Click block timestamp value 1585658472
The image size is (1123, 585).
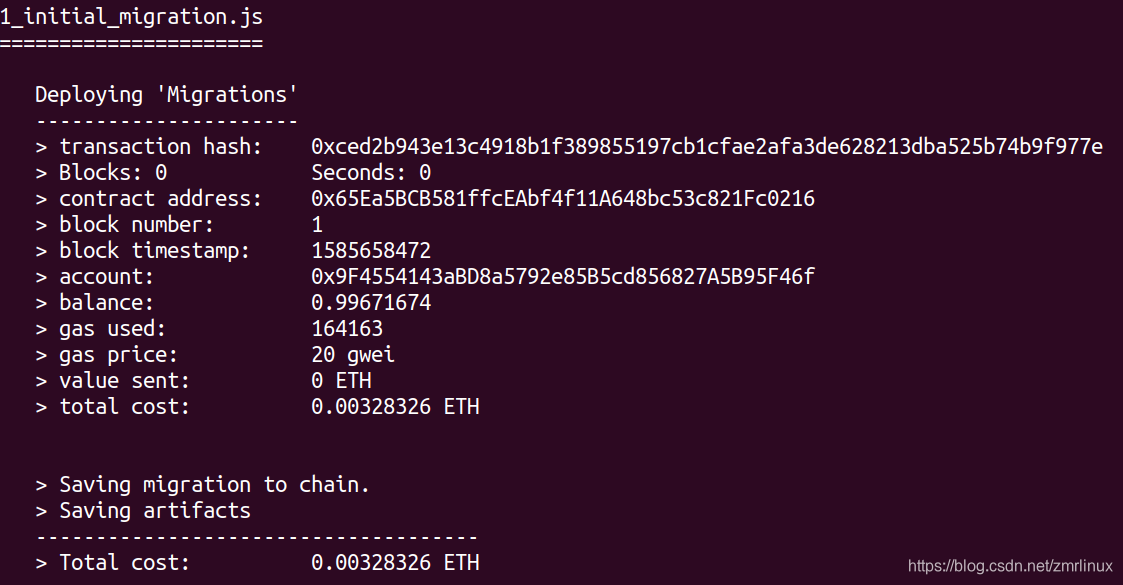pos(371,251)
